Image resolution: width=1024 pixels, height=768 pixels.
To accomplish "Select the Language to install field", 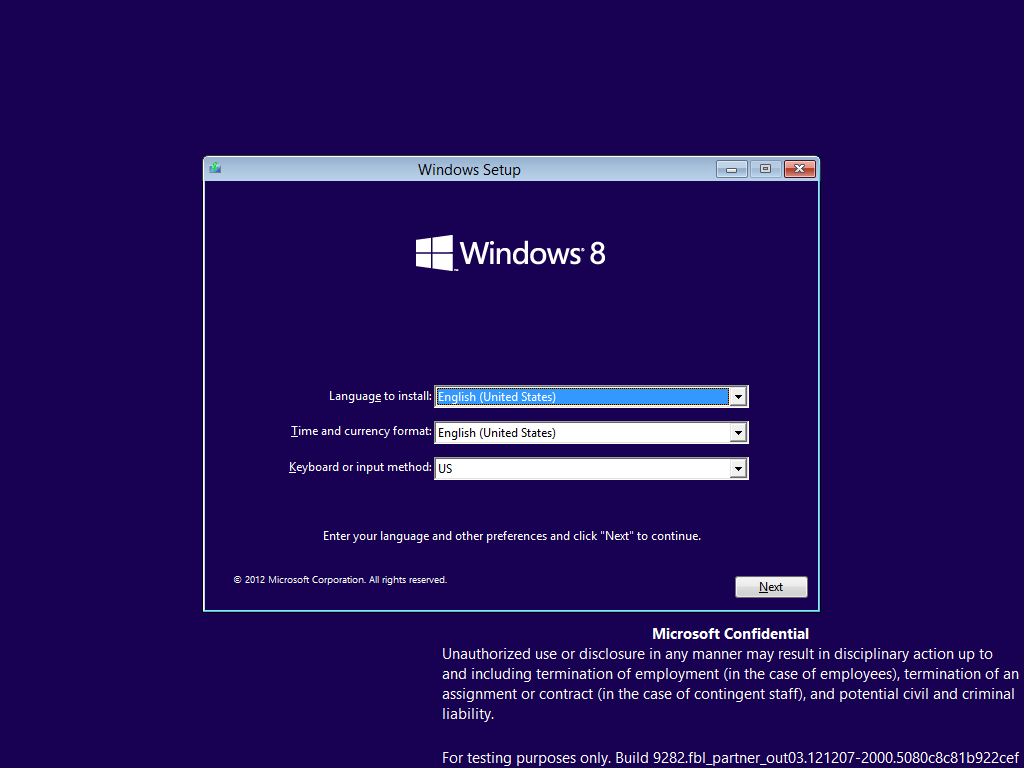I will click(591, 396).
